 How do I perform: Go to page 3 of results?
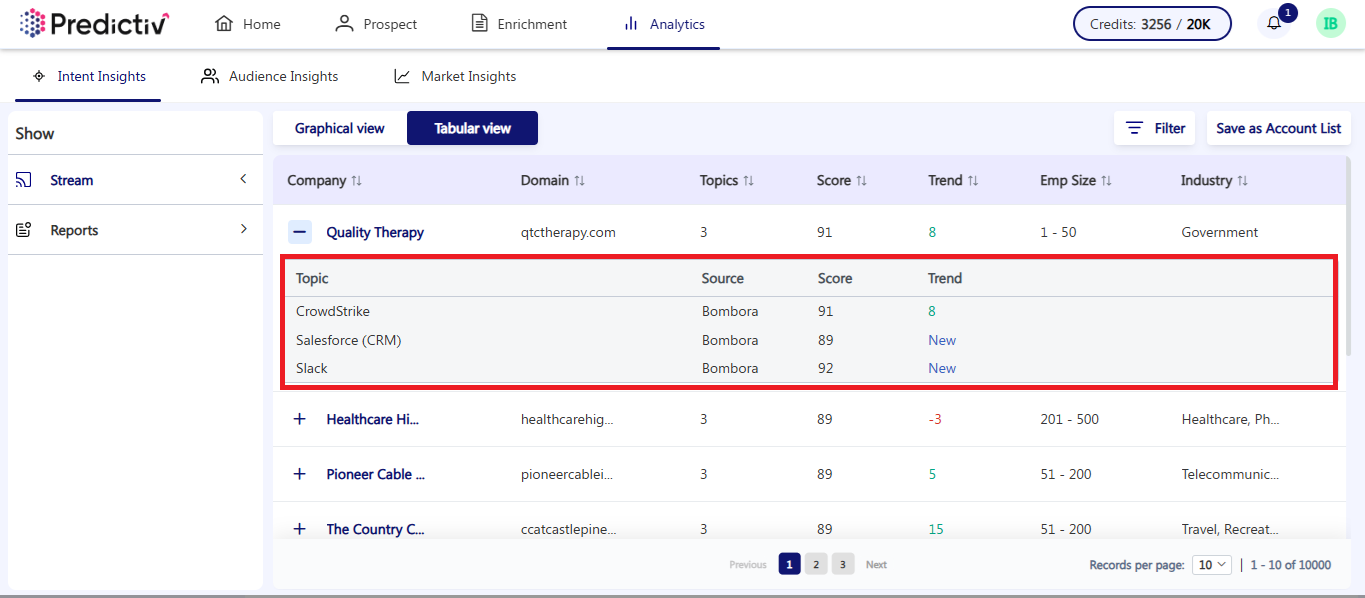tap(843, 565)
